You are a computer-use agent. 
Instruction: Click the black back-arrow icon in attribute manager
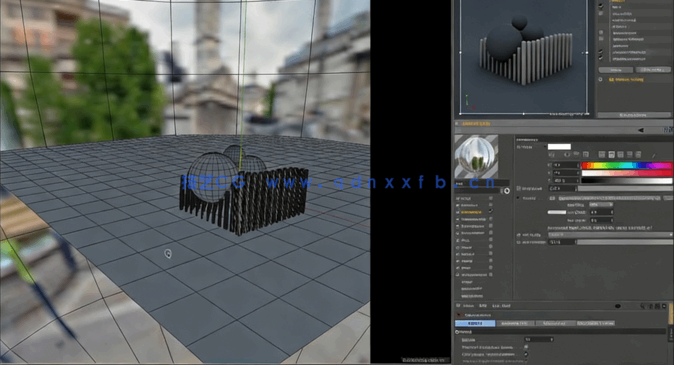click(x=618, y=306)
